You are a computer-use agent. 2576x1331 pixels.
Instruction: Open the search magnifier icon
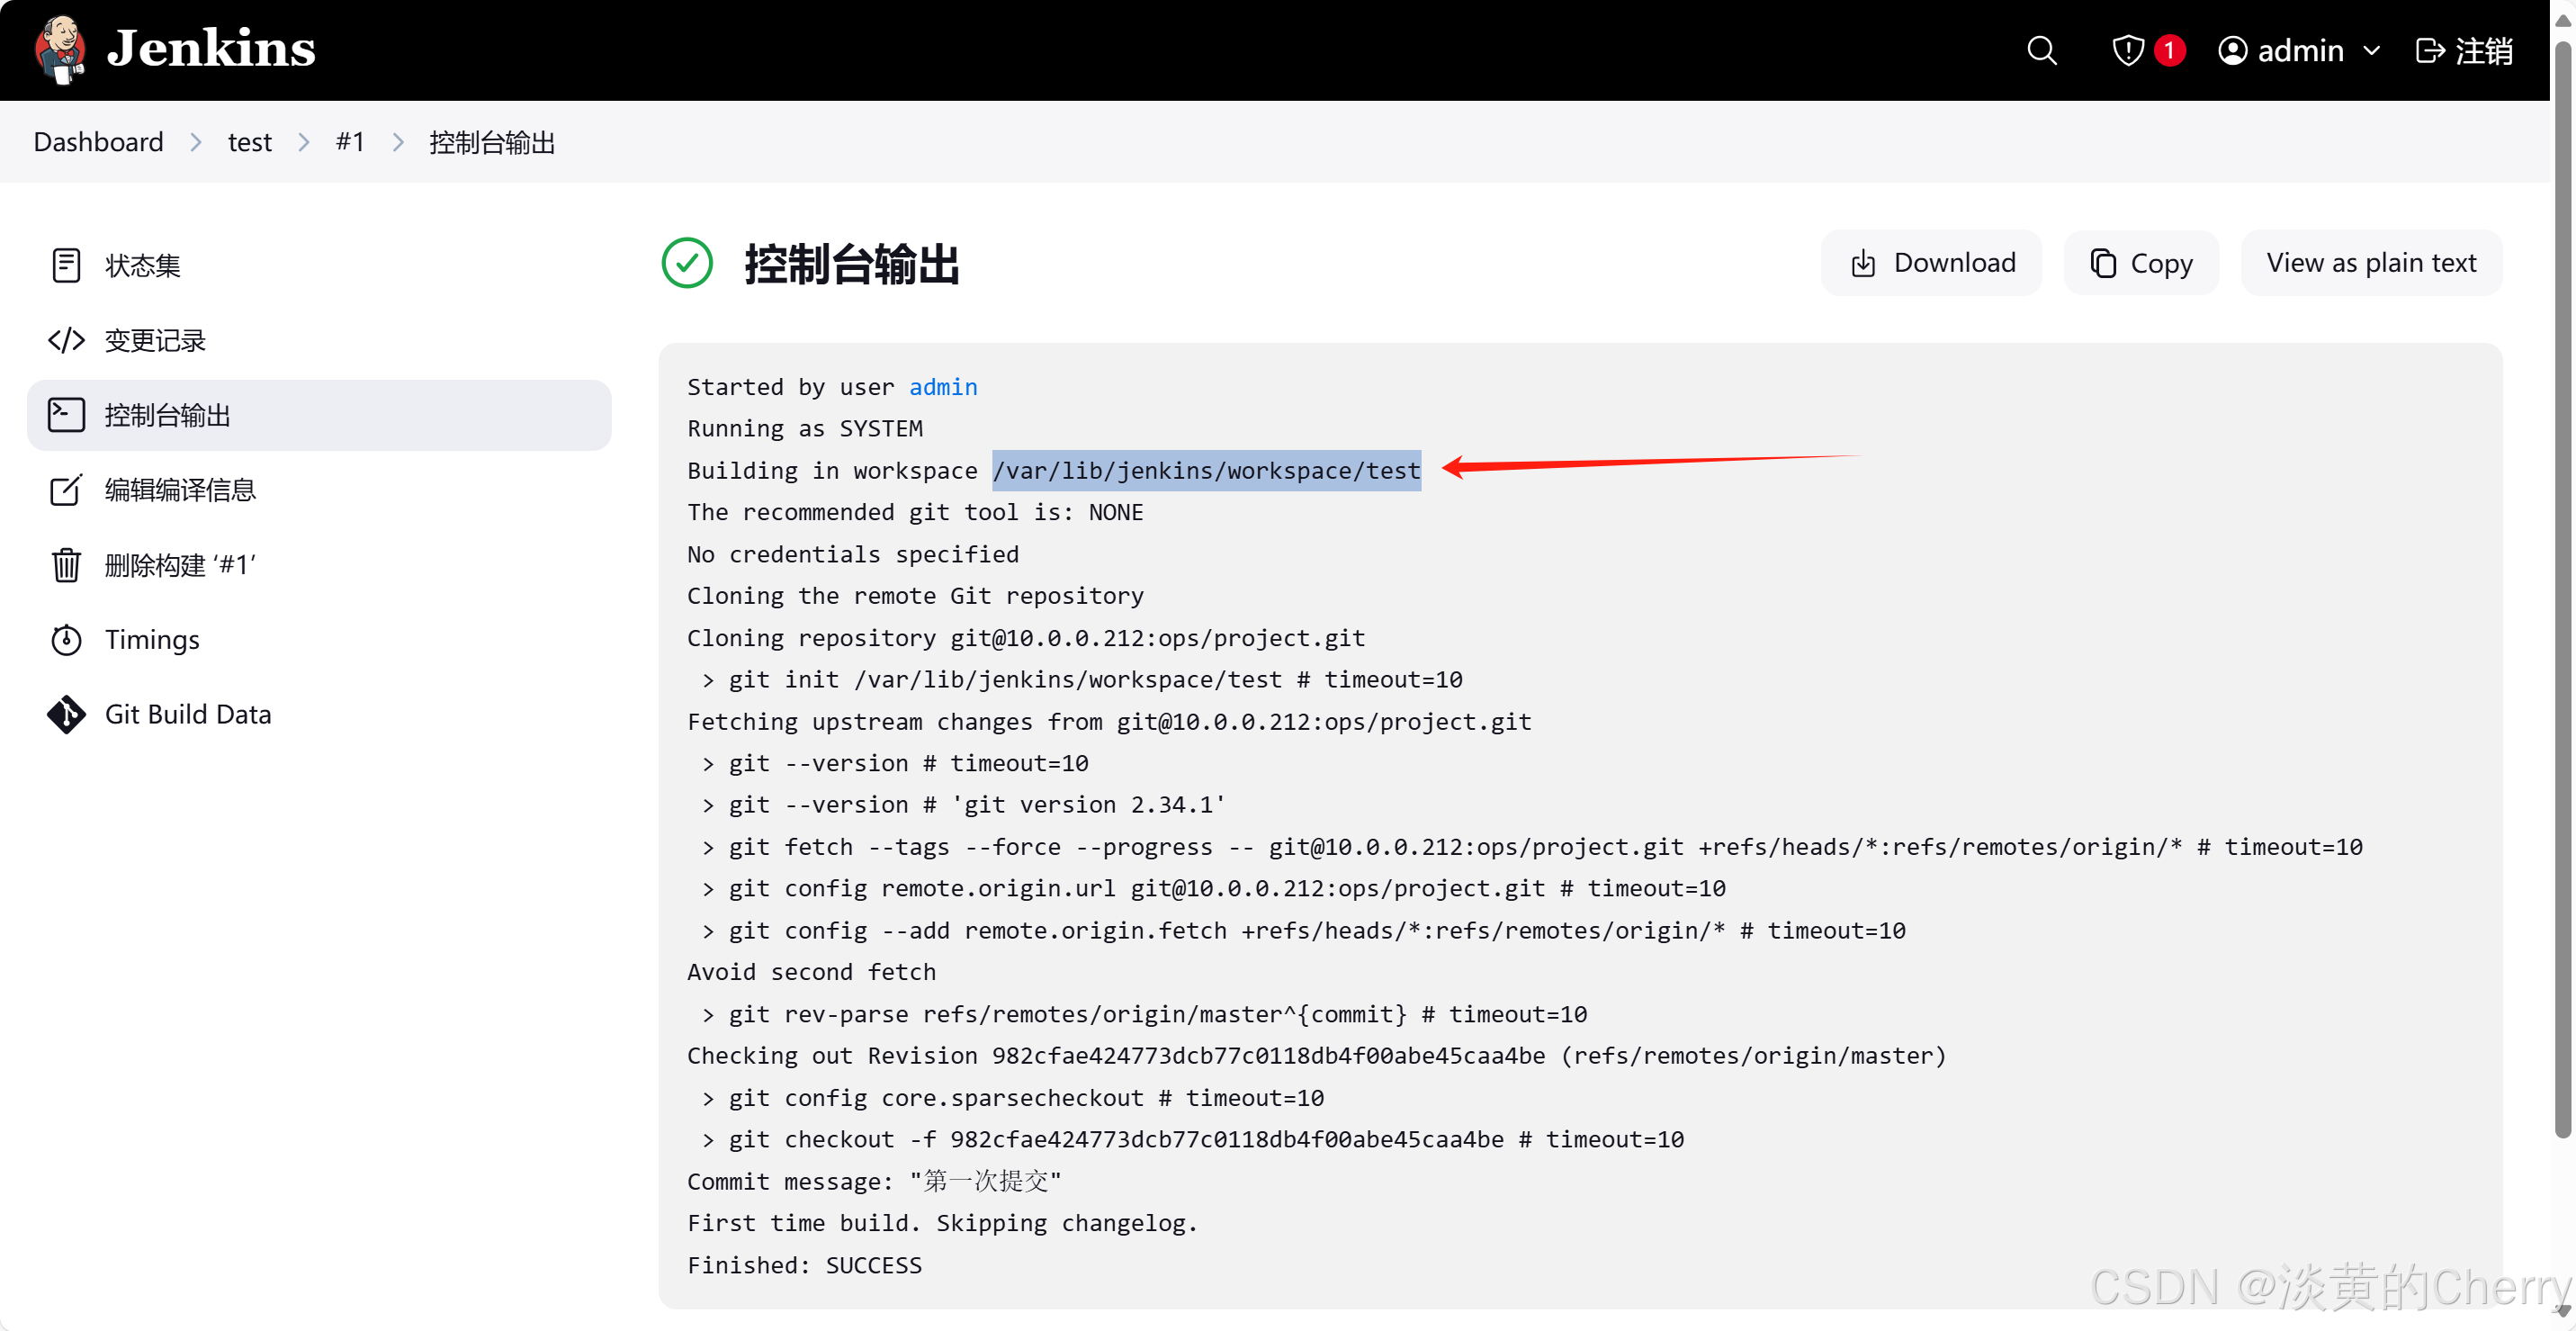click(2041, 50)
